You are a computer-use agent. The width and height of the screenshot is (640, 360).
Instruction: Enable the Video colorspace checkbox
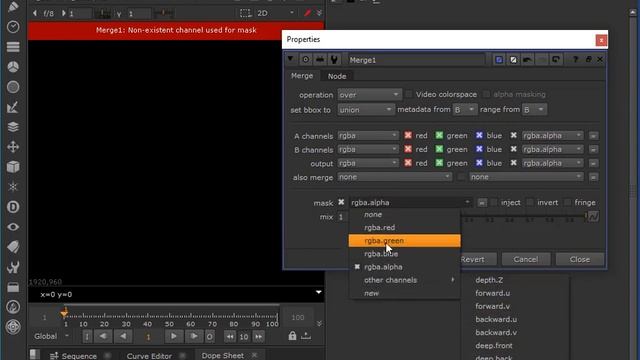[409, 94]
